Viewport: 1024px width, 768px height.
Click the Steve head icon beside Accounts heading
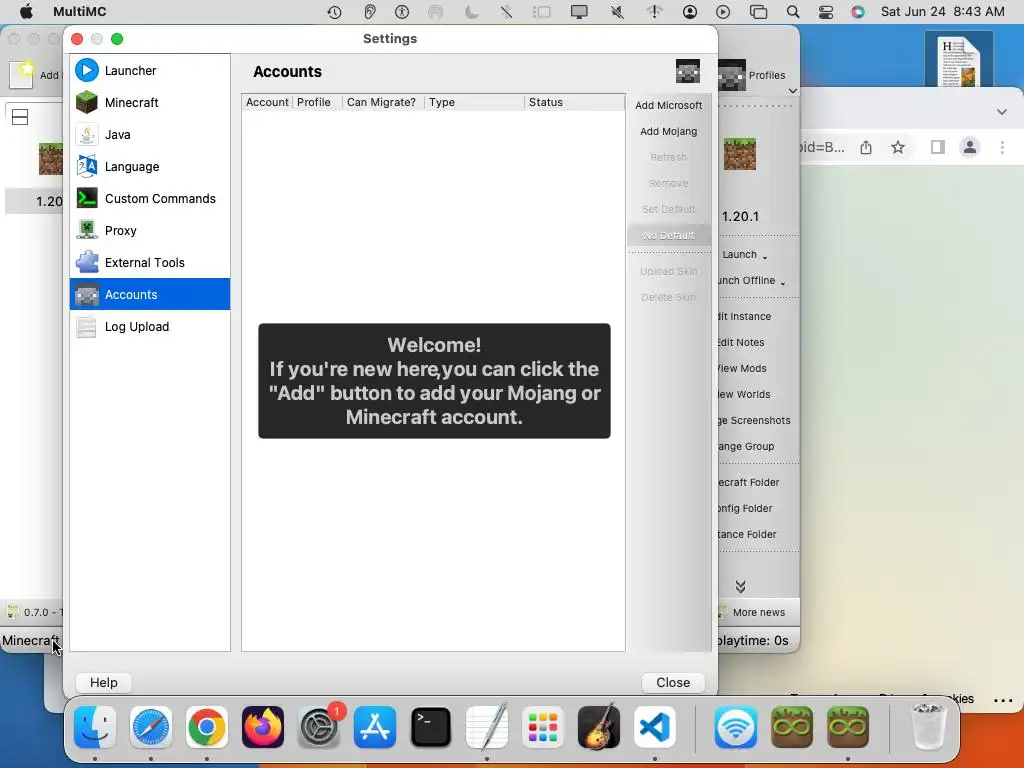[x=688, y=71]
